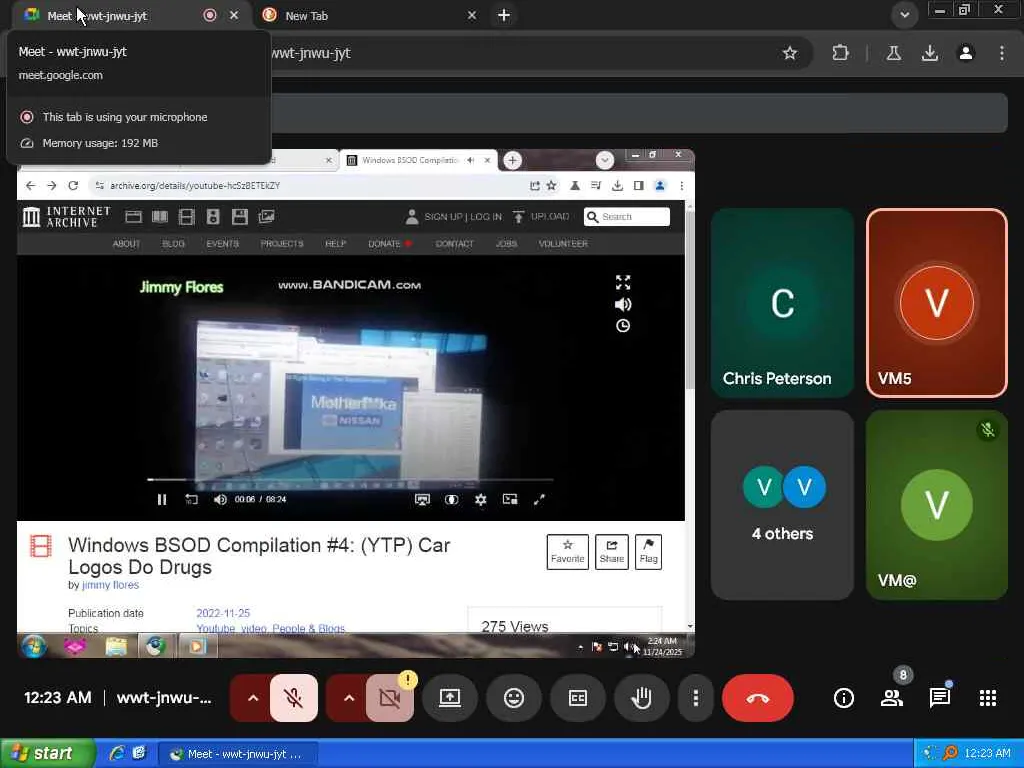Click the Present now screen share button
This screenshot has height=768, width=1024.
click(x=450, y=698)
